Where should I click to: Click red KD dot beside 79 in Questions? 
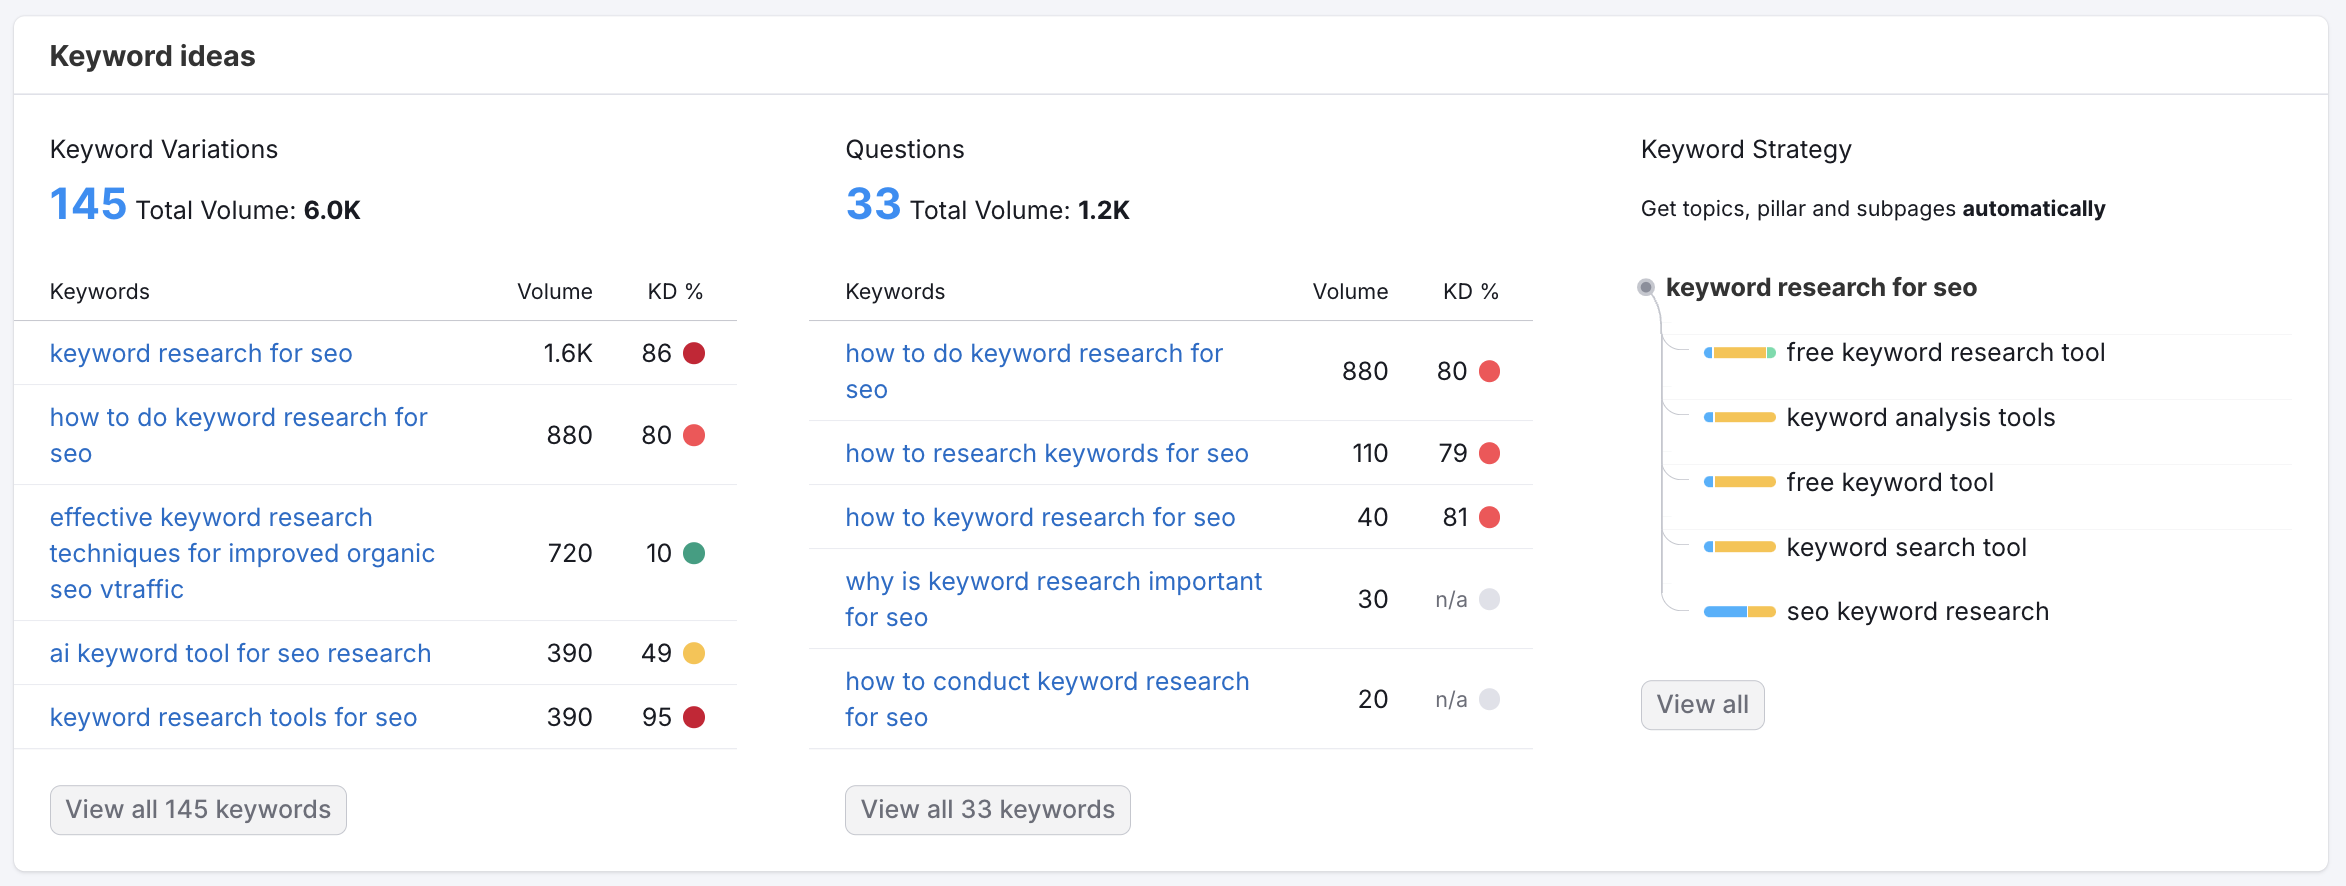pyautogui.click(x=1489, y=453)
